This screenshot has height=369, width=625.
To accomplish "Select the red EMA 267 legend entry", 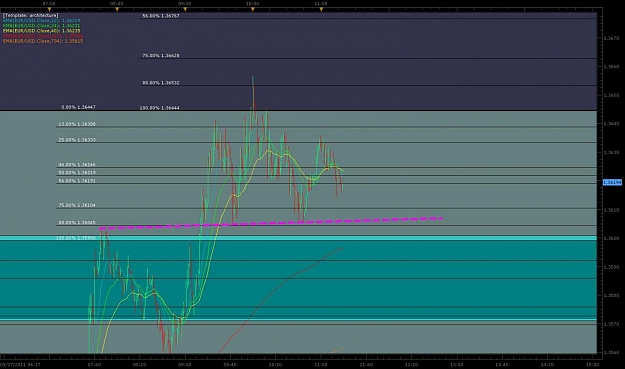I will [x=43, y=36].
